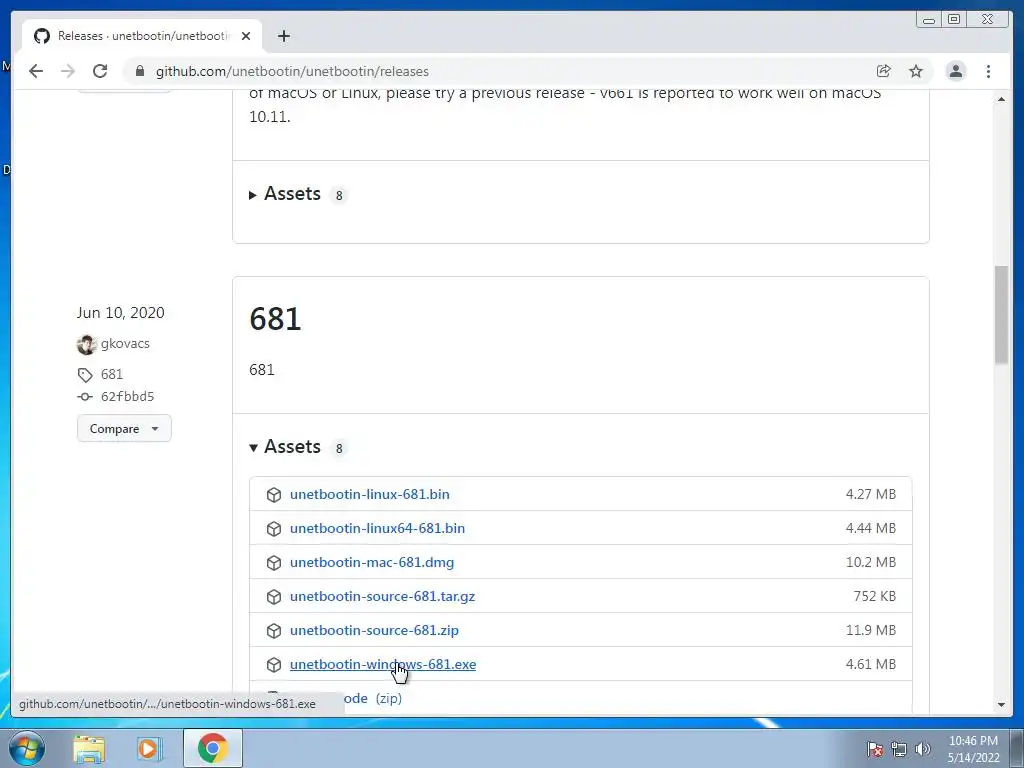This screenshot has height=768, width=1024.
Task: Open Windows Explorer from the taskbar
Action: click(89, 748)
